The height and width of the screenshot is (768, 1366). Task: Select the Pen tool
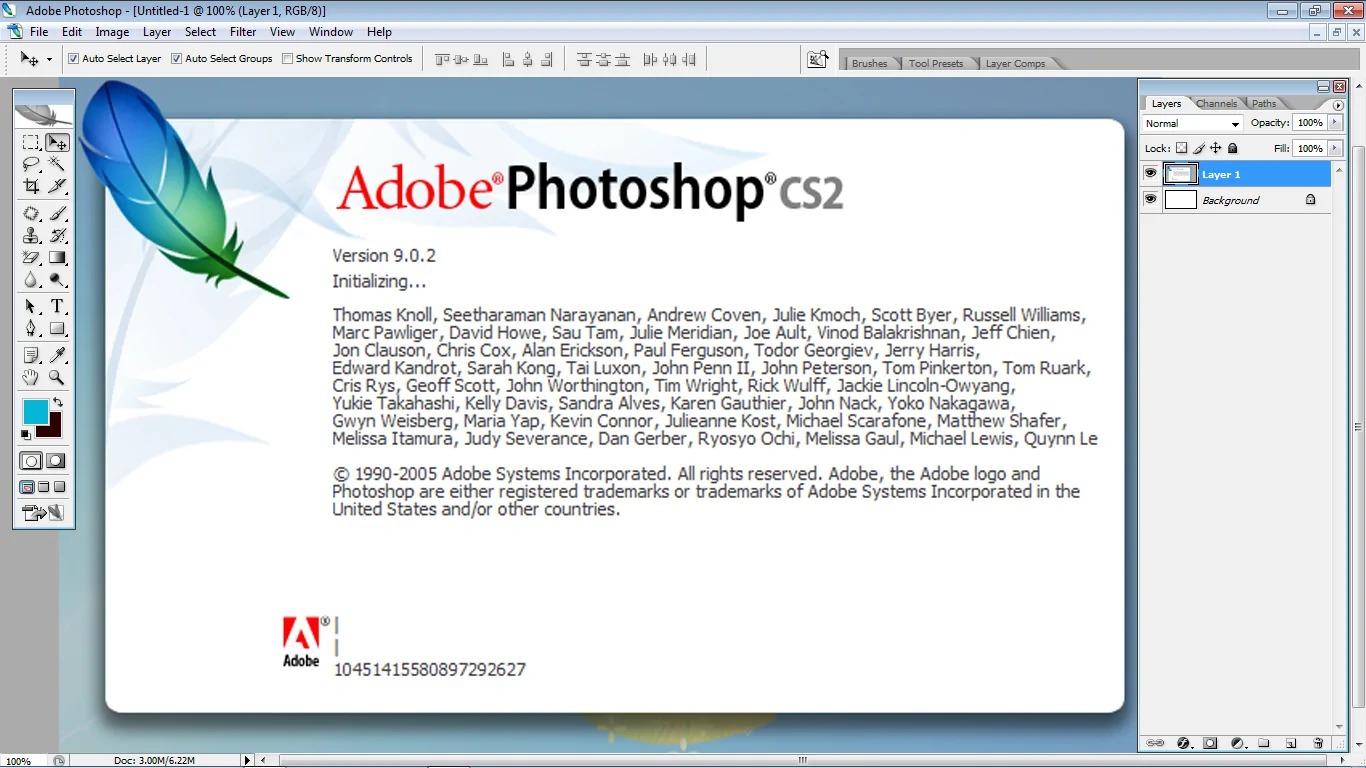click(31, 328)
